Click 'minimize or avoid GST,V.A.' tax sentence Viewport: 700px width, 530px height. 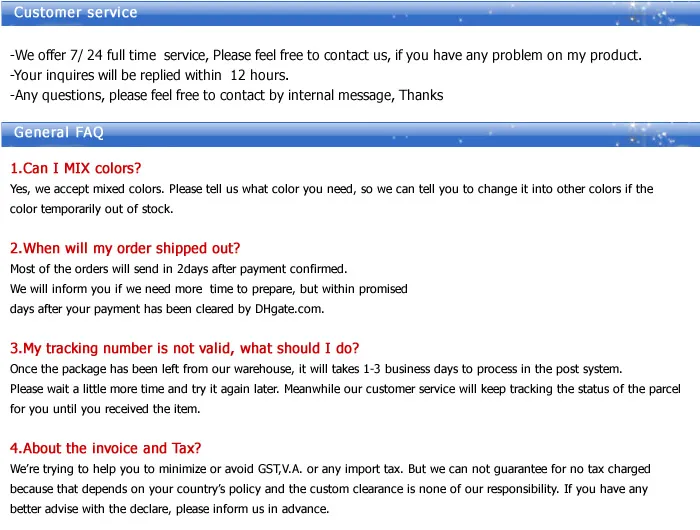[330, 469]
